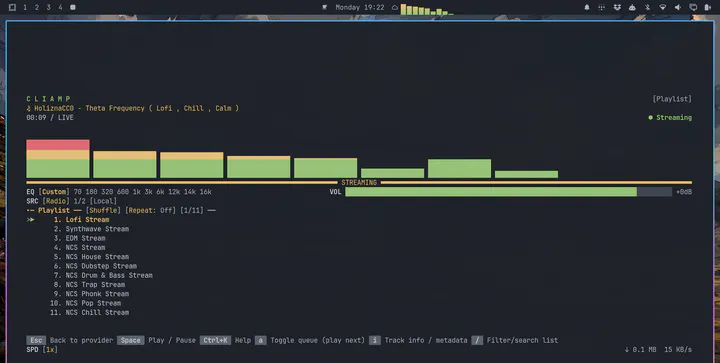Click the '+0dB' volume value
Viewport: 720px width, 363px height.
pyautogui.click(x=684, y=192)
